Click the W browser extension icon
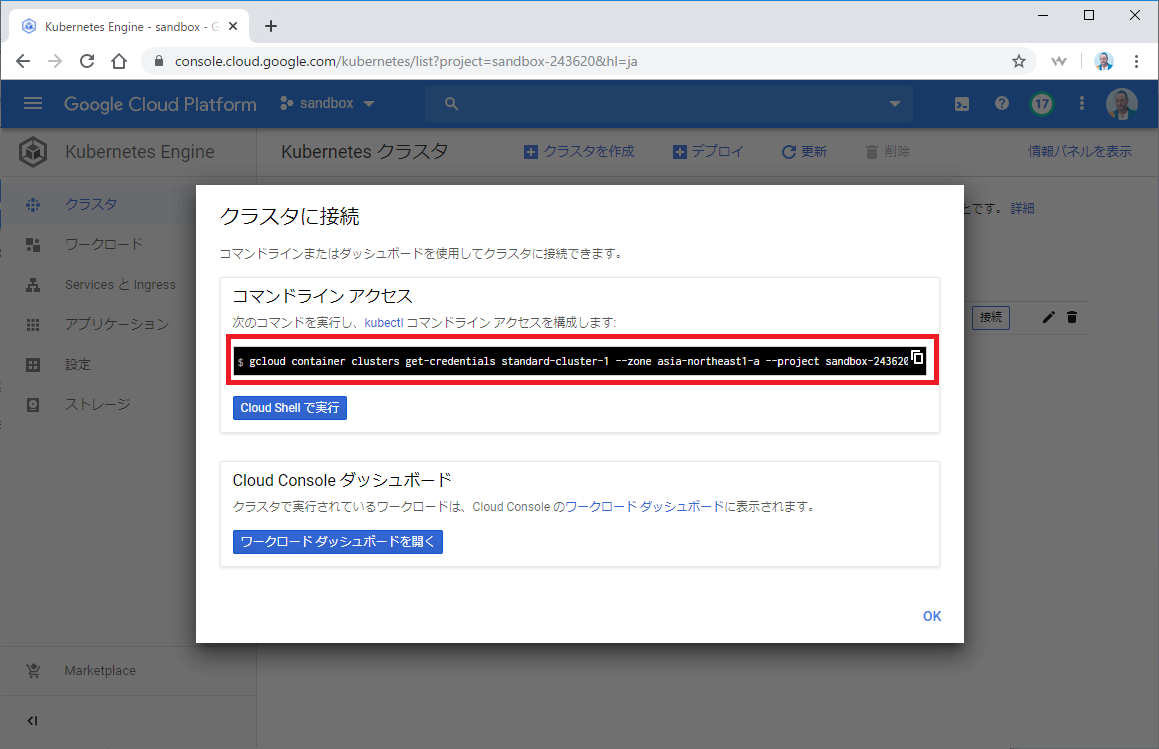This screenshot has width=1159, height=749. (x=1059, y=61)
